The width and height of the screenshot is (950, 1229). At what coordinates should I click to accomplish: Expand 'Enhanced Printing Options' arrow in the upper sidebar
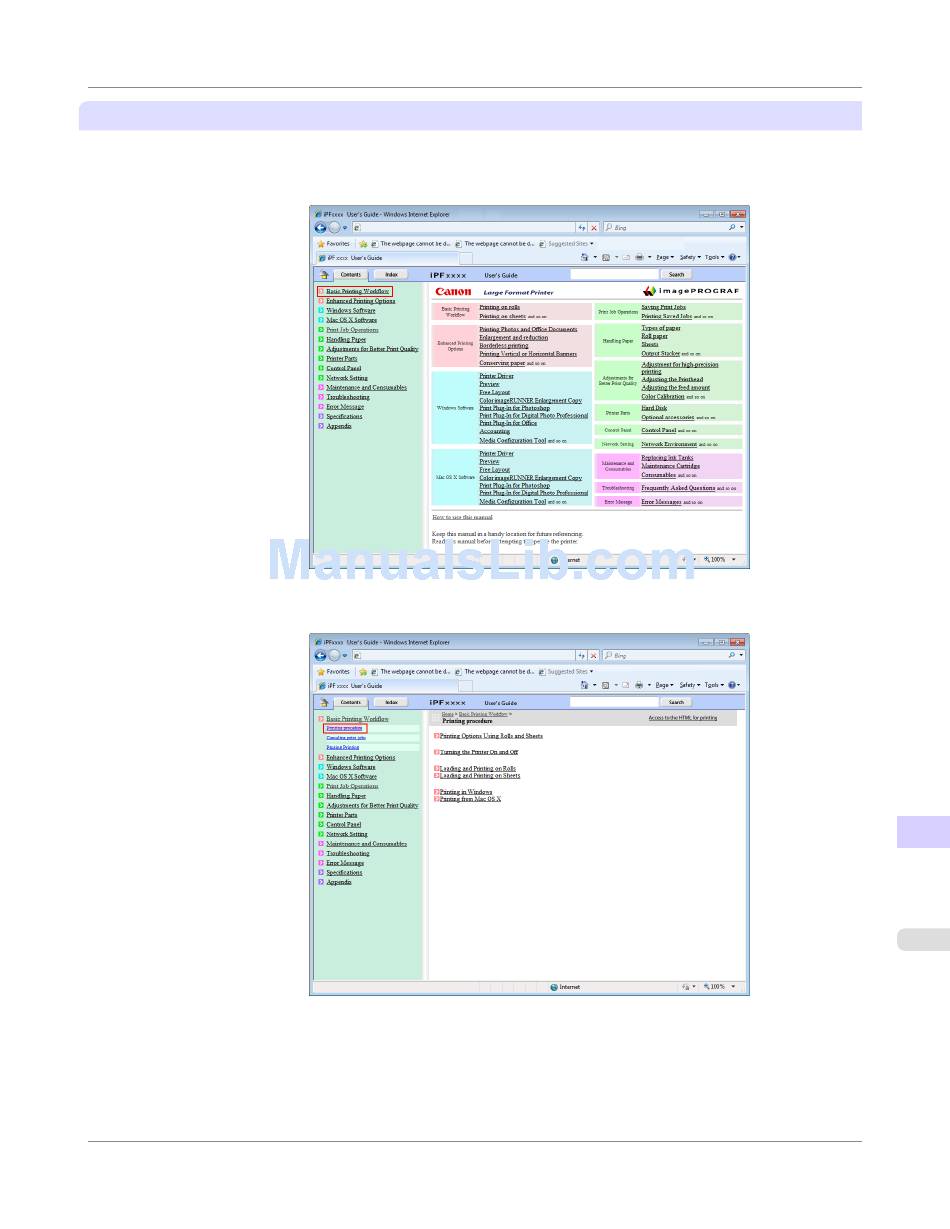(321, 301)
